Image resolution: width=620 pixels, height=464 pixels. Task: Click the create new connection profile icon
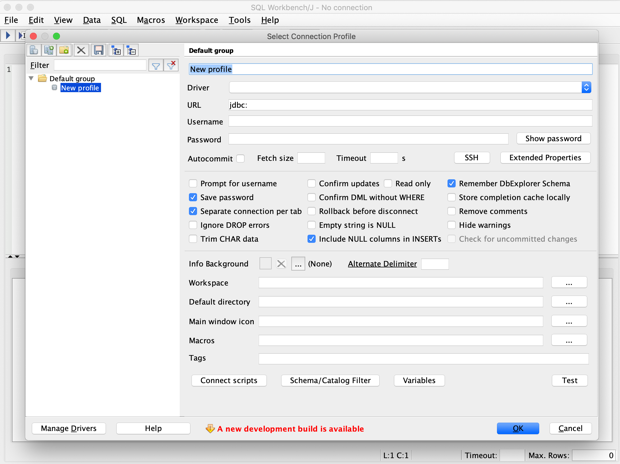click(34, 50)
